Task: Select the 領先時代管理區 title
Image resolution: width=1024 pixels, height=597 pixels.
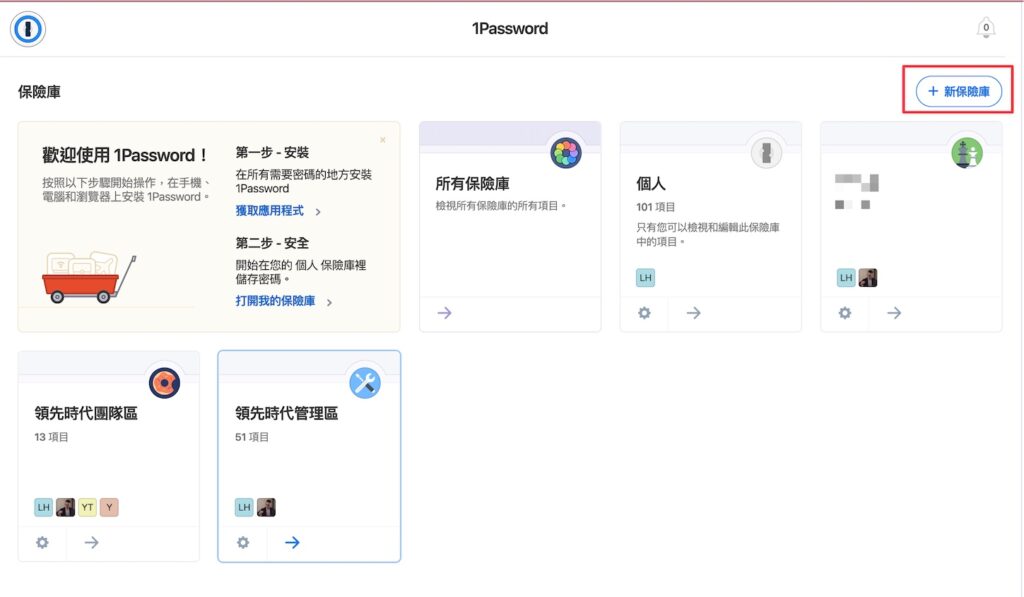Action: pos(287,413)
